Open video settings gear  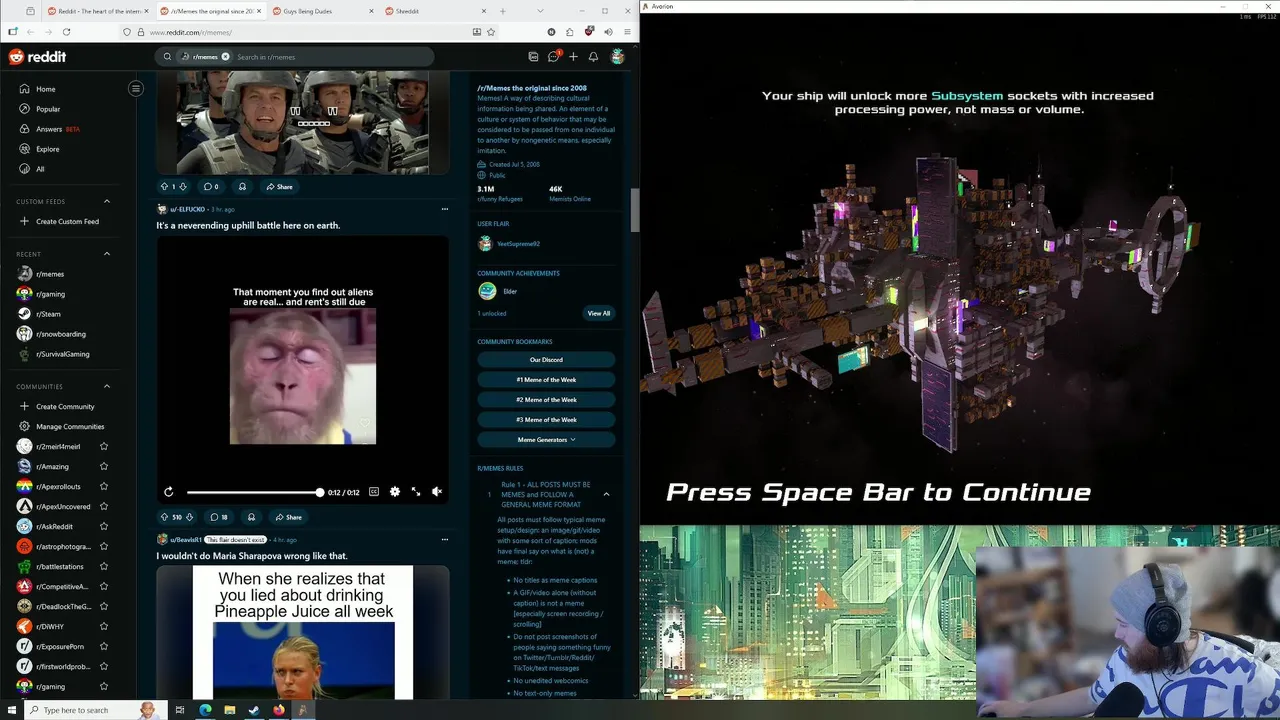click(395, 492)
